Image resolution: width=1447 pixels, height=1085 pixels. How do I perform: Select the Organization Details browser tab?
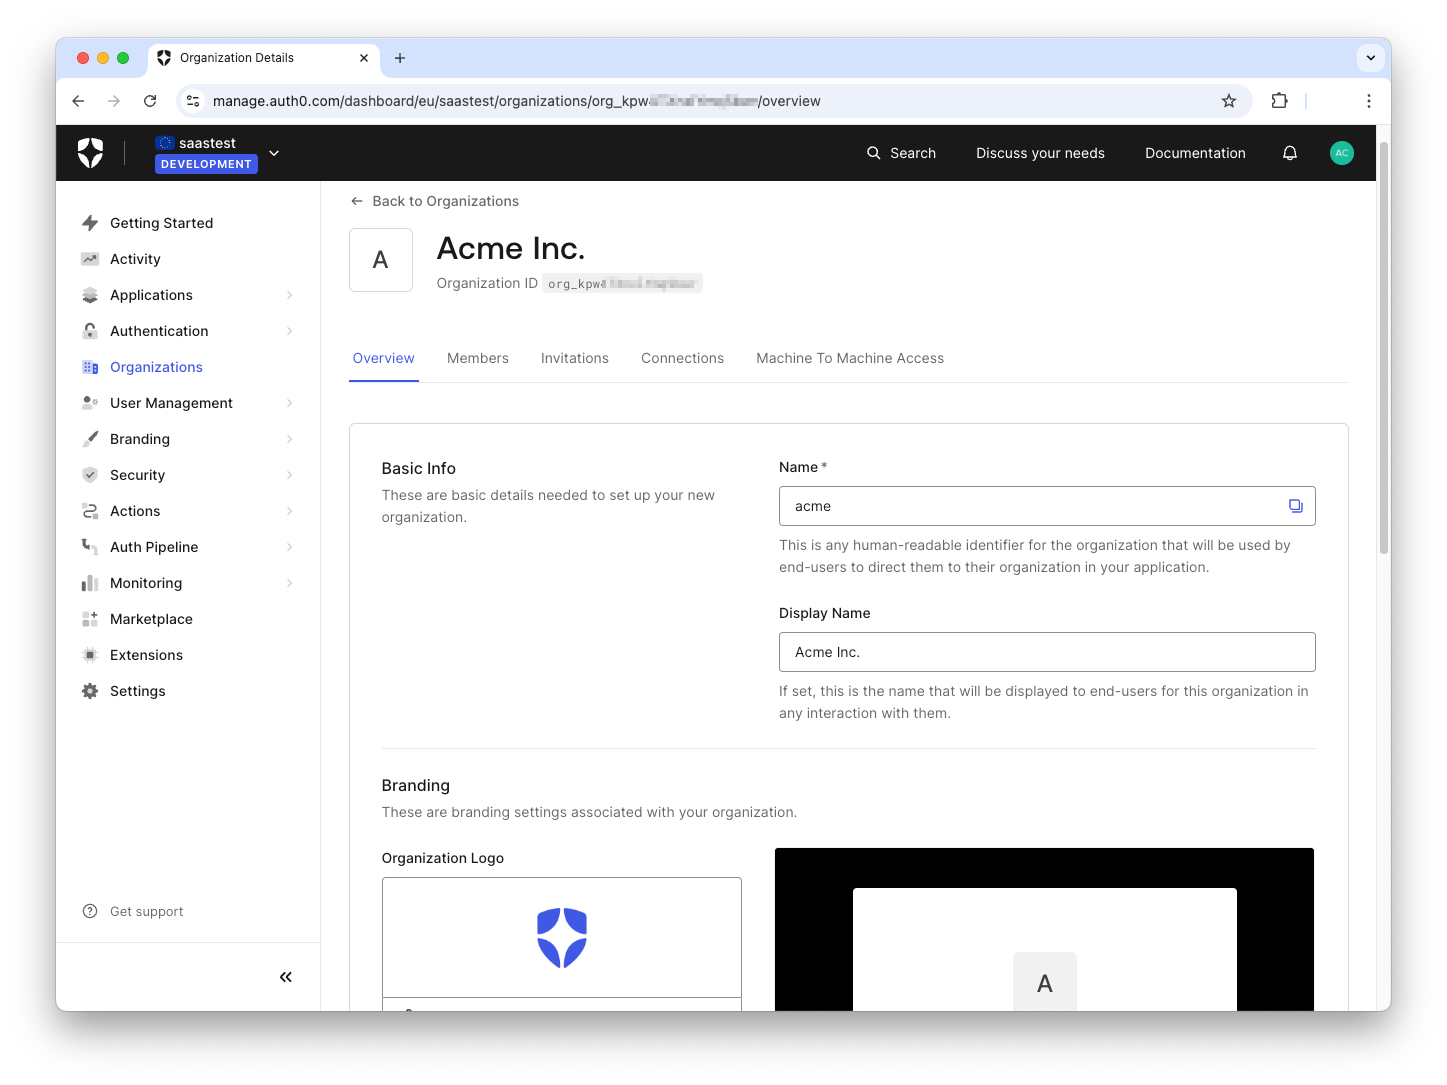pos(264,58)
